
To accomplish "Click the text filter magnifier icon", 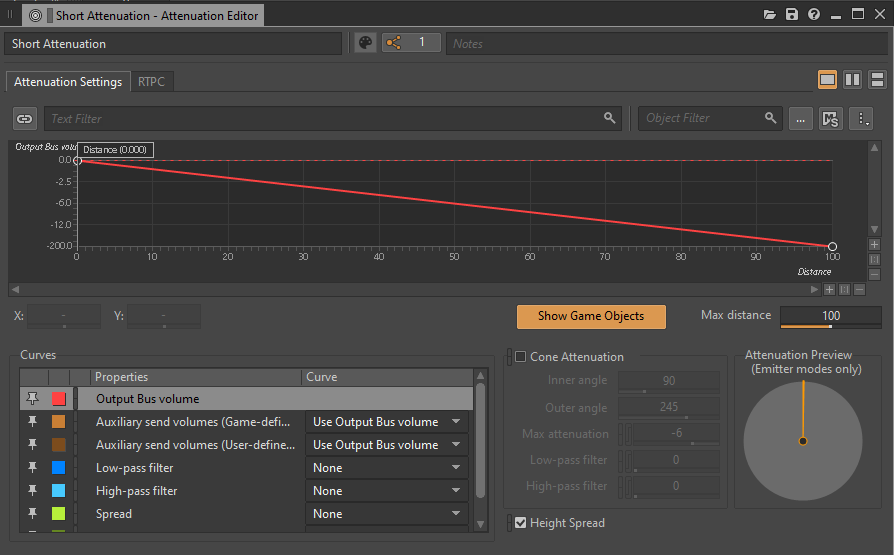I will click(x=609, y=118).
